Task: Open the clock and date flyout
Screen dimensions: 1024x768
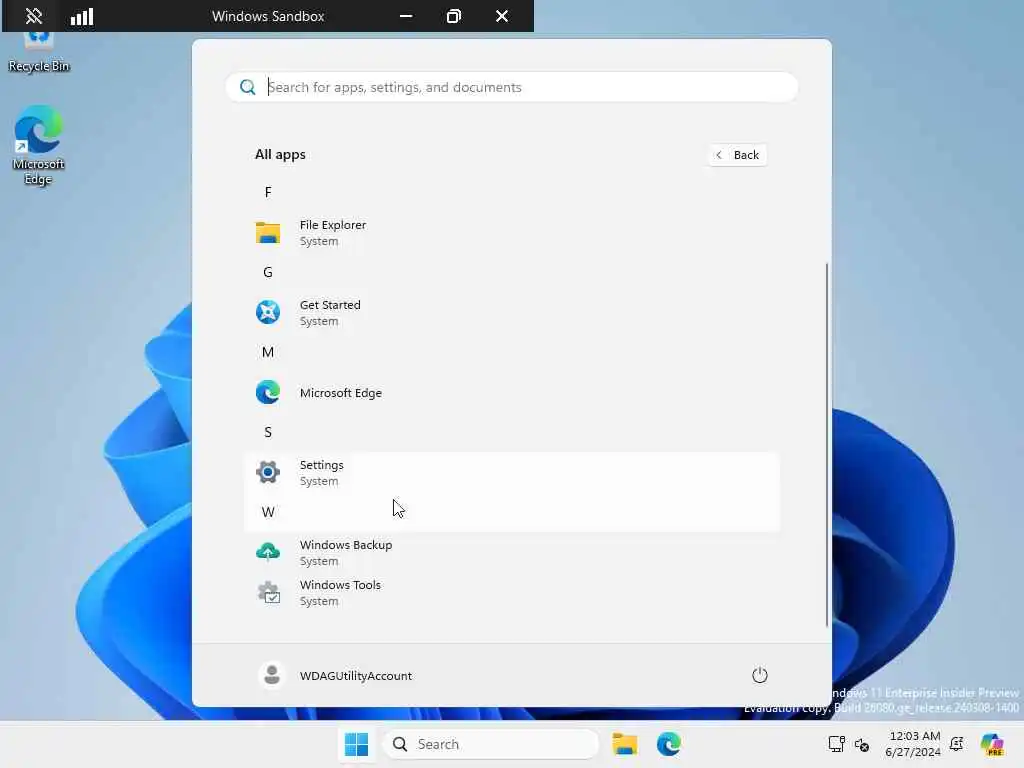Action: pyautogui.click(x=913, y=744)
